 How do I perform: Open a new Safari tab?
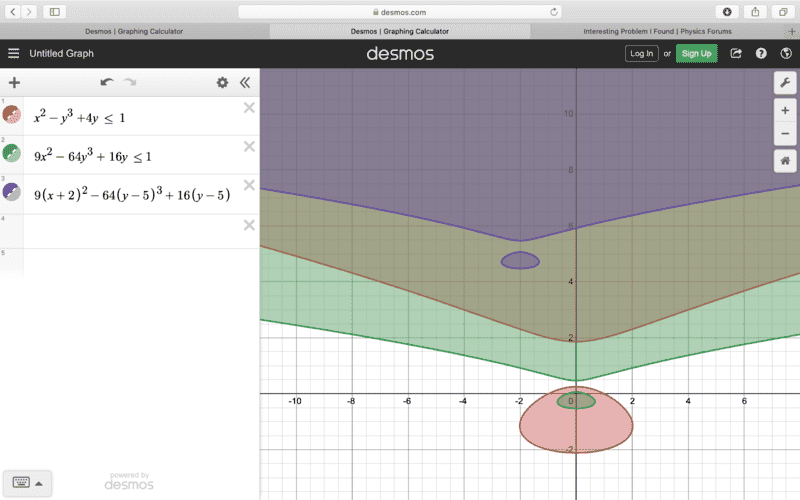point(792,31)
